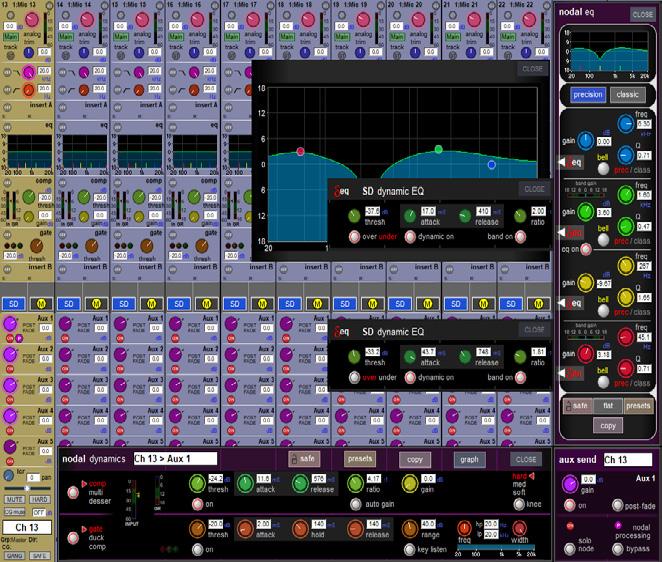Image resolution: width=662 pixels, height=562 pixels.
Task: Expand the blue band eq arrow selector
Action: pos(562,162)
